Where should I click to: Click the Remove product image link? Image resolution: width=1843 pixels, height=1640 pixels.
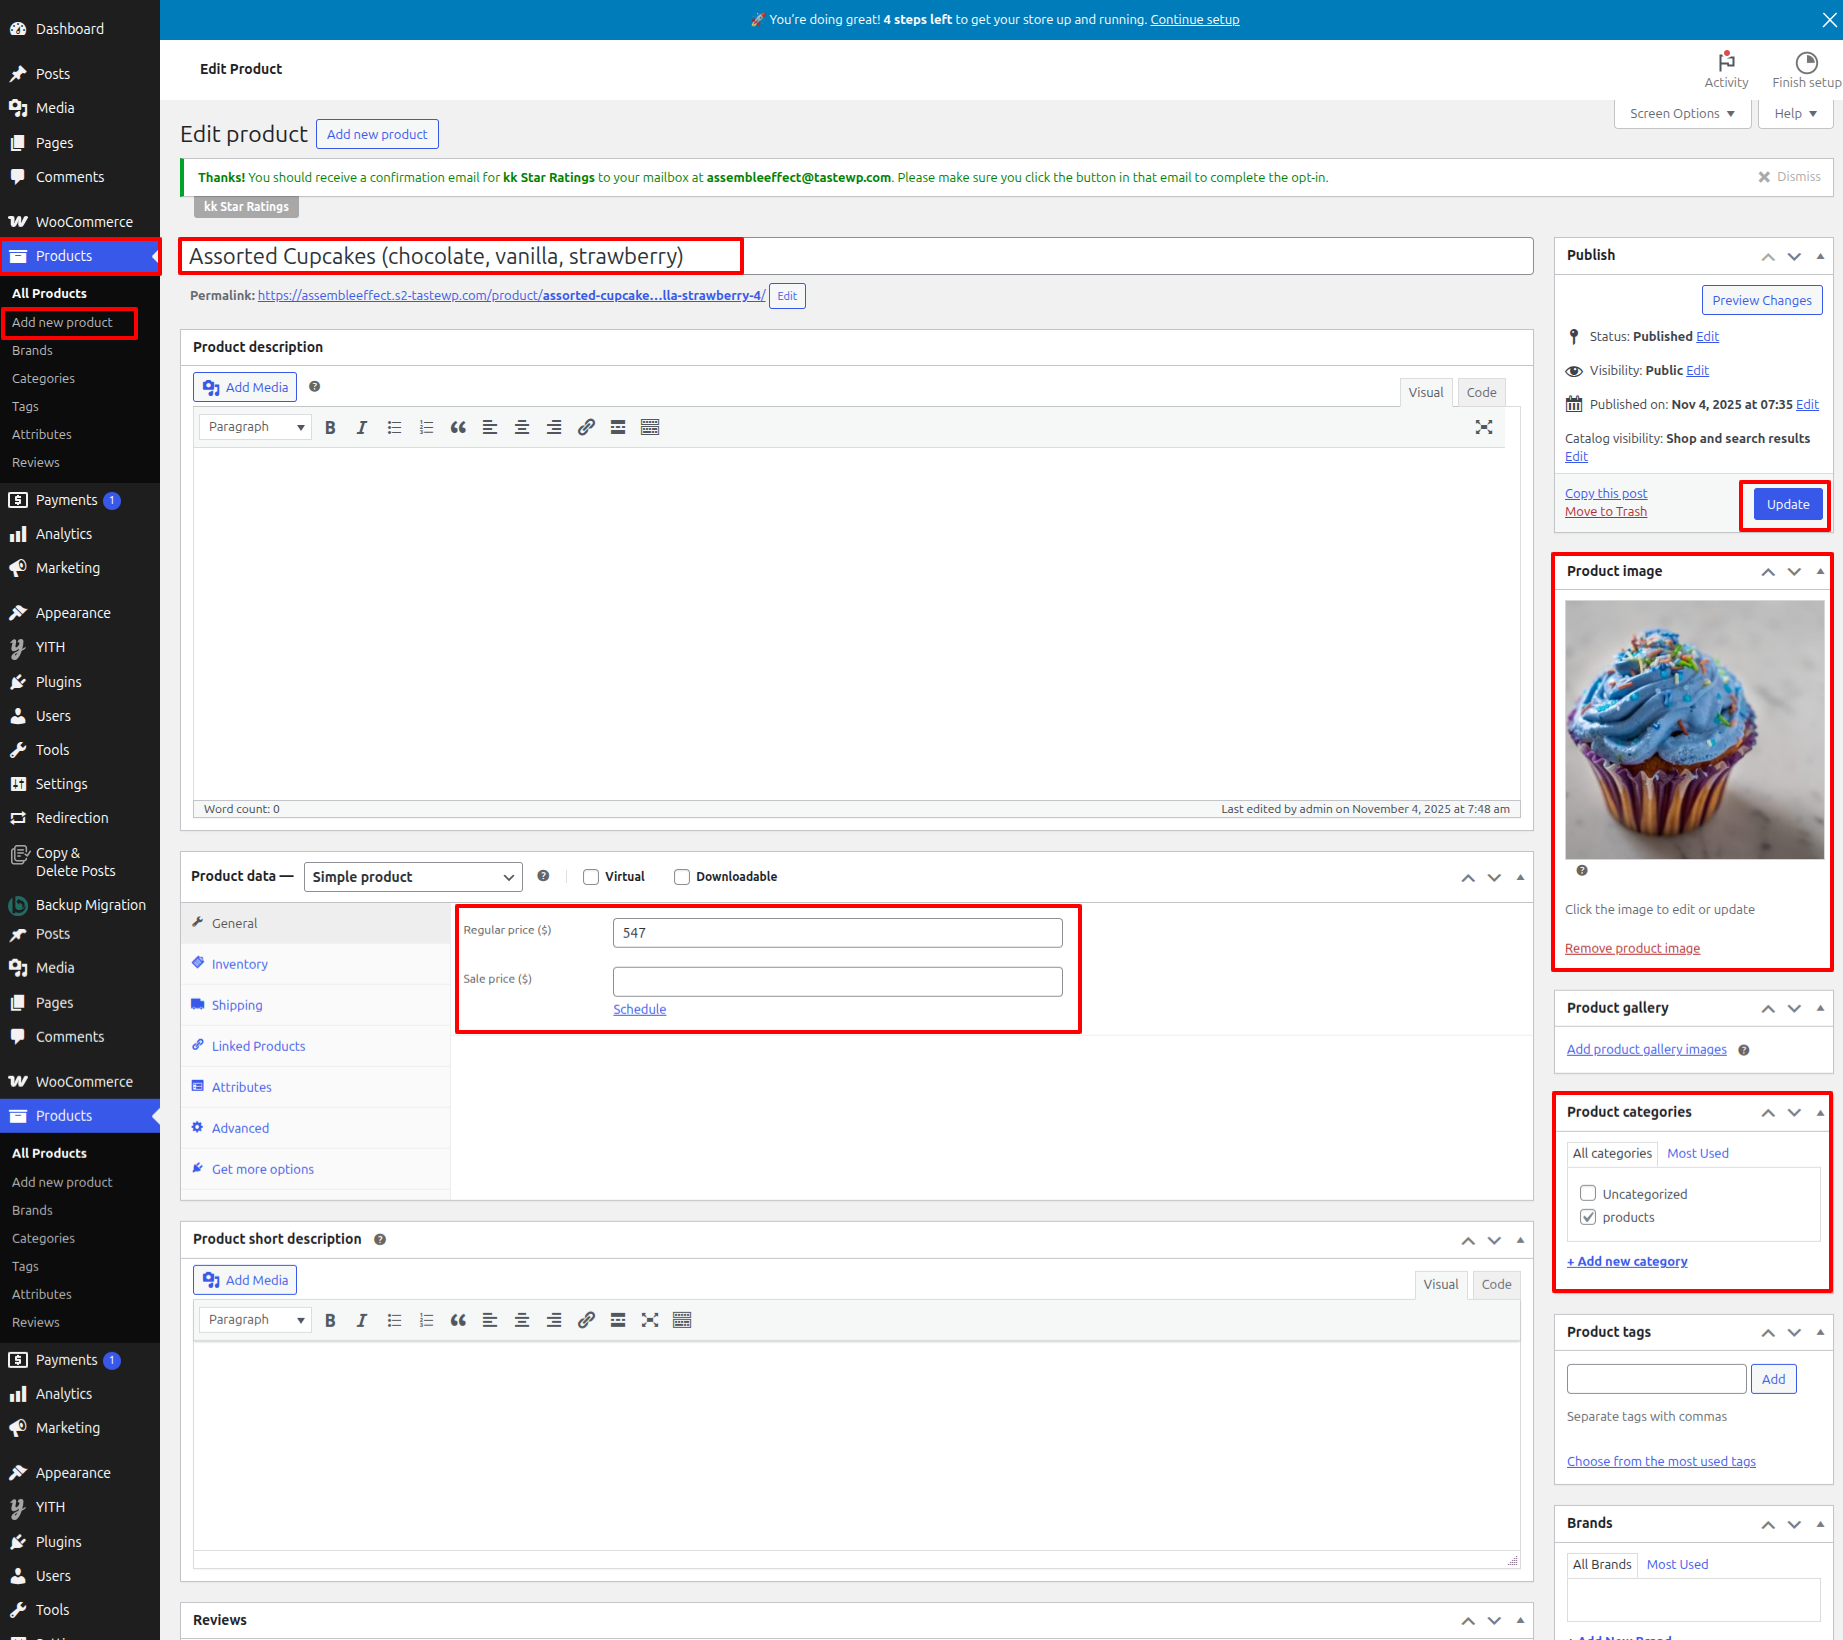click(1632, 948)
